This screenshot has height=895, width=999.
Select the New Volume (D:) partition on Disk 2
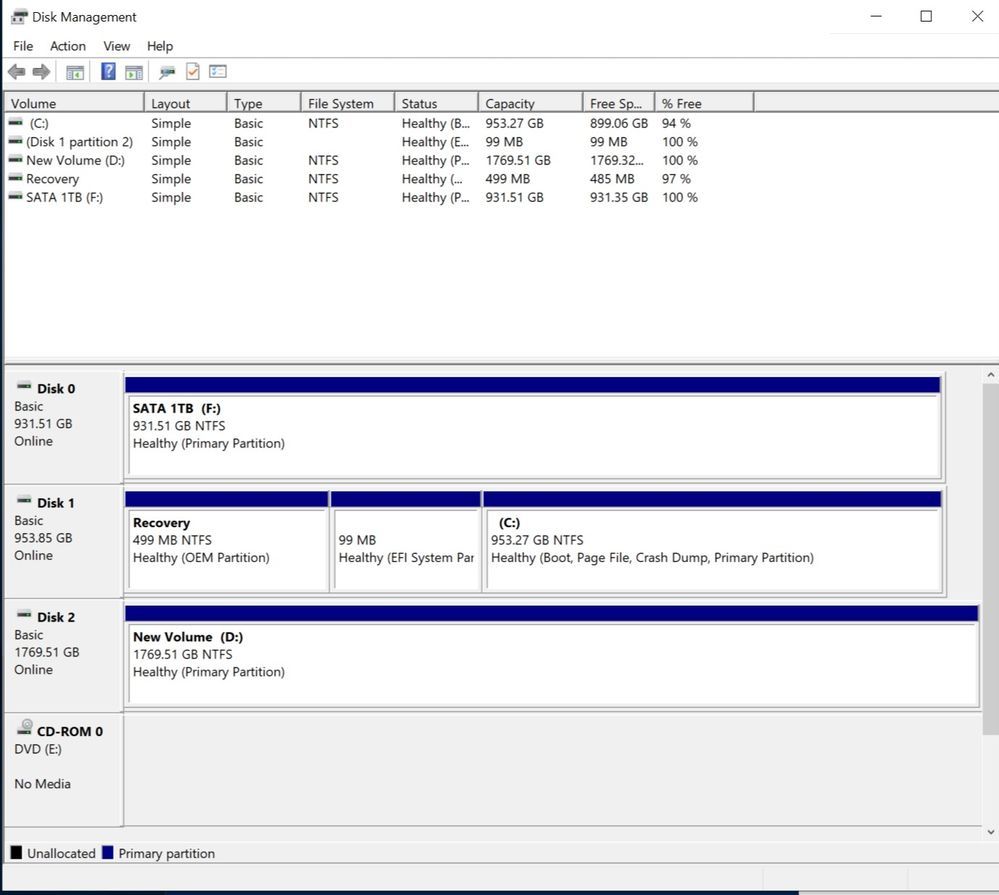[x=551, y=663]
